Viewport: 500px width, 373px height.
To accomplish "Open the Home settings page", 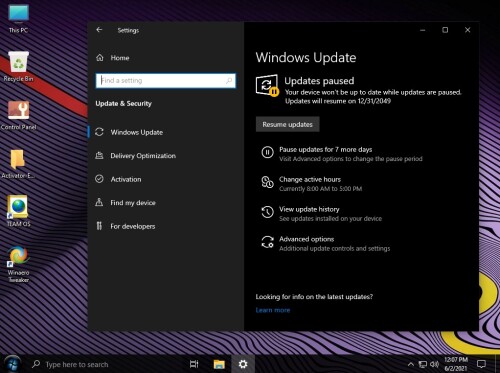I will [120, 58].
